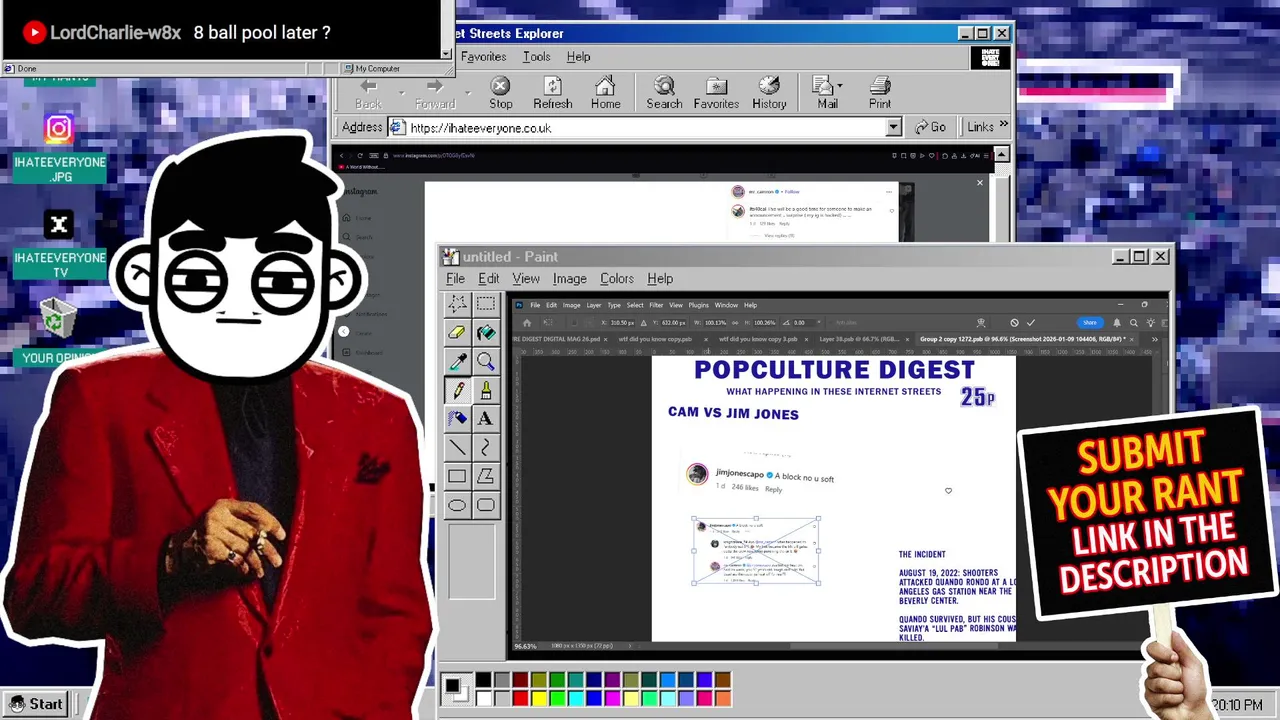Click the Forward arrow in Streets Explorer
The image size is (1280, 720).
[435, 93]
